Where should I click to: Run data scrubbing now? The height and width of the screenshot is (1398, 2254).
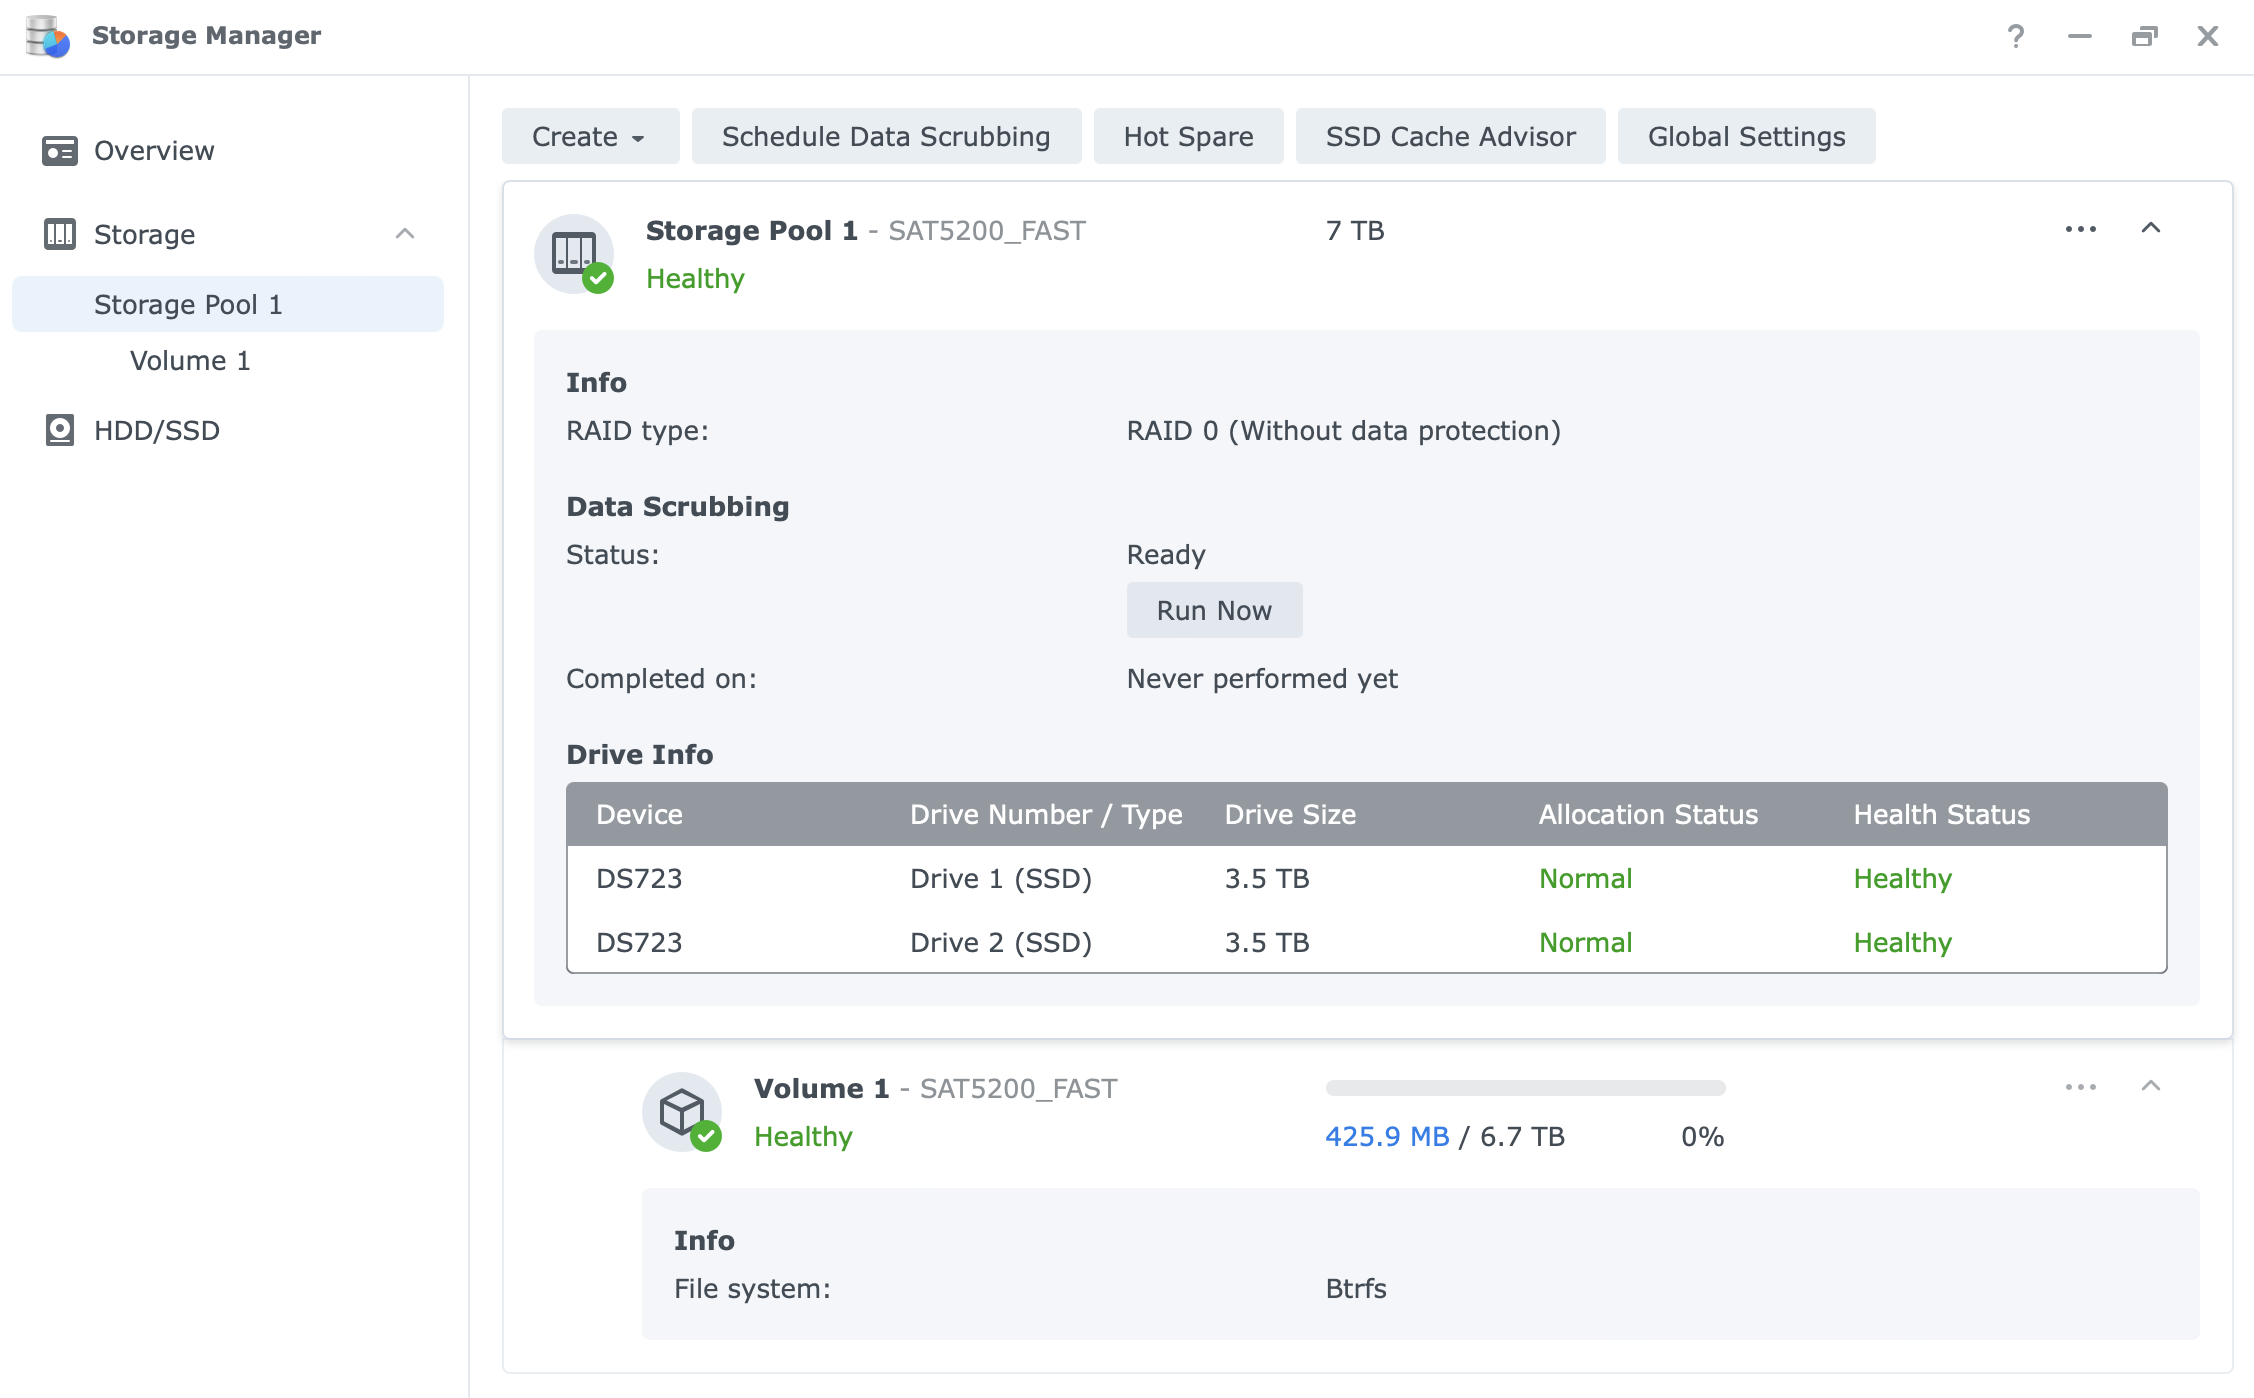(x=1214, y=610)
